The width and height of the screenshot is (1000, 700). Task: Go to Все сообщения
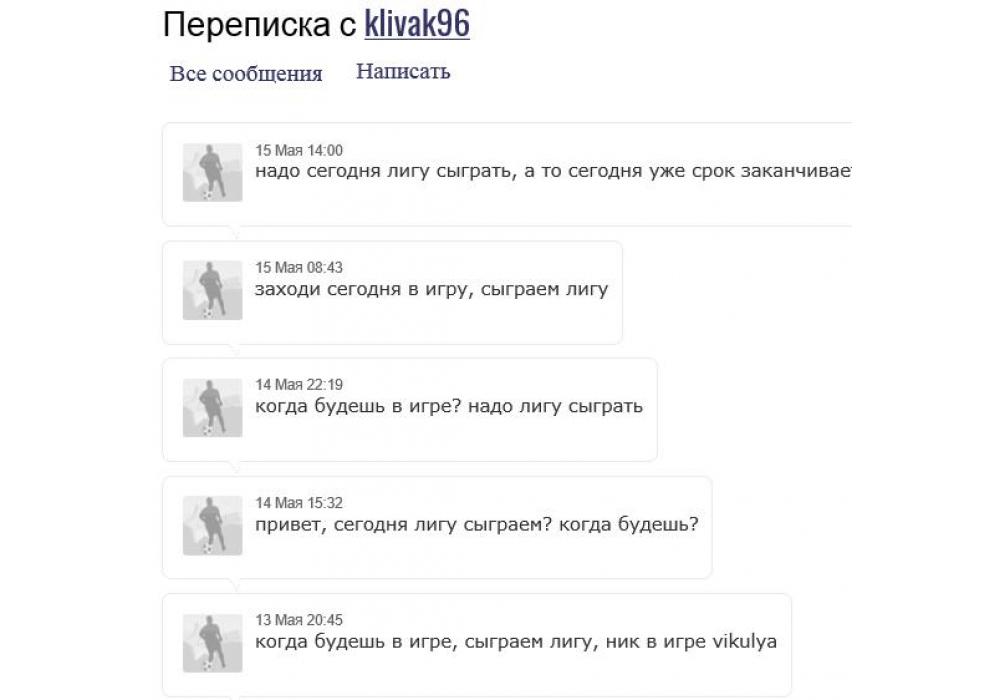coord(246,73)
